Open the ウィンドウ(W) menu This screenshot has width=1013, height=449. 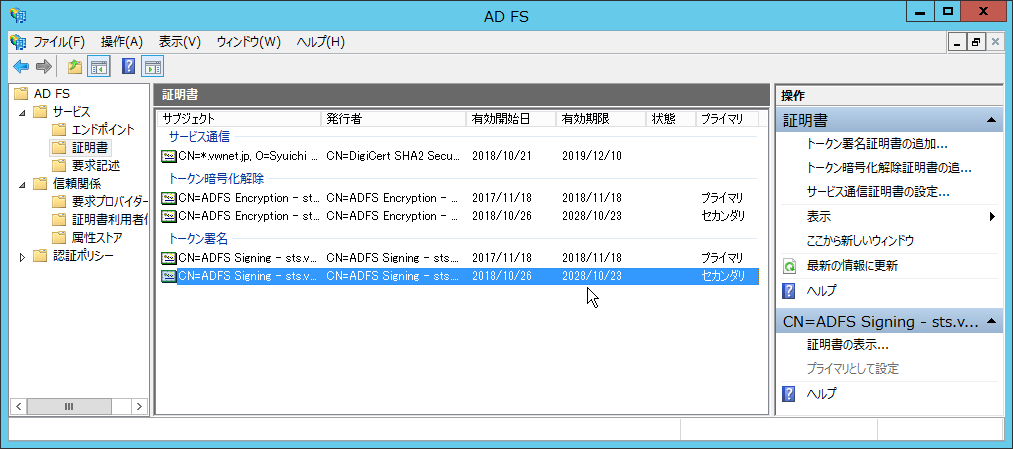coord(249,42)
